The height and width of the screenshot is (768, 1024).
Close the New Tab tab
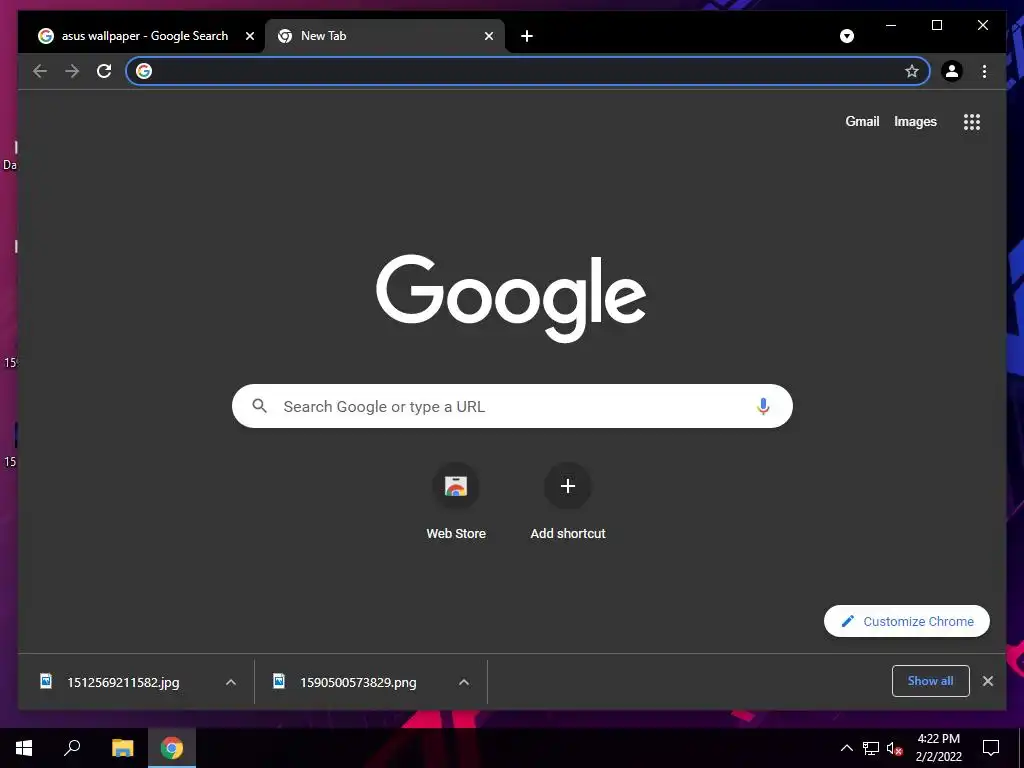click(x=488, y=36)
